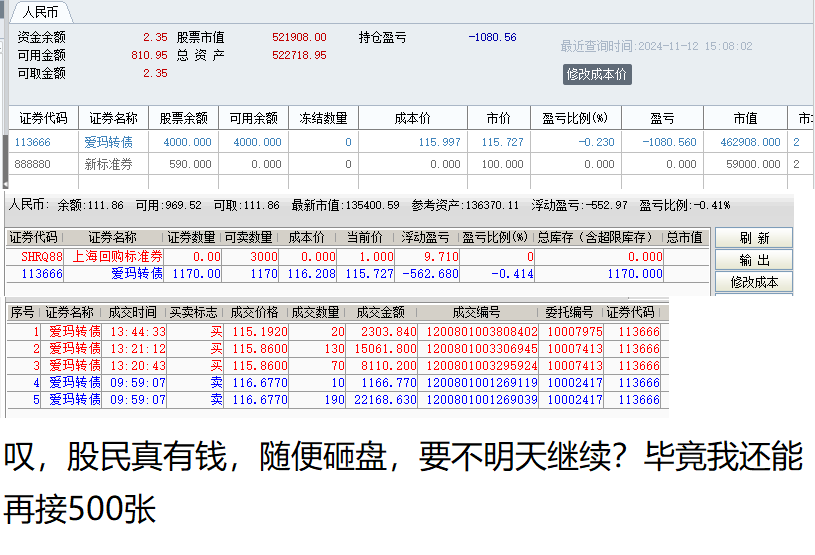The height and width of the screenshot is (555, 815).
Task: Click the 521908.00 stock market value
Action: [x=299, y=37]
